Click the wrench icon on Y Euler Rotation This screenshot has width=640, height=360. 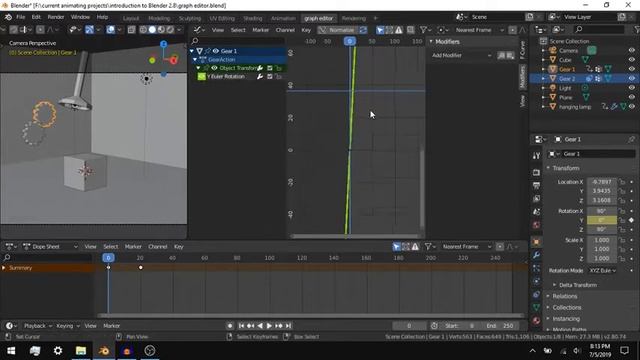[260, 76]
